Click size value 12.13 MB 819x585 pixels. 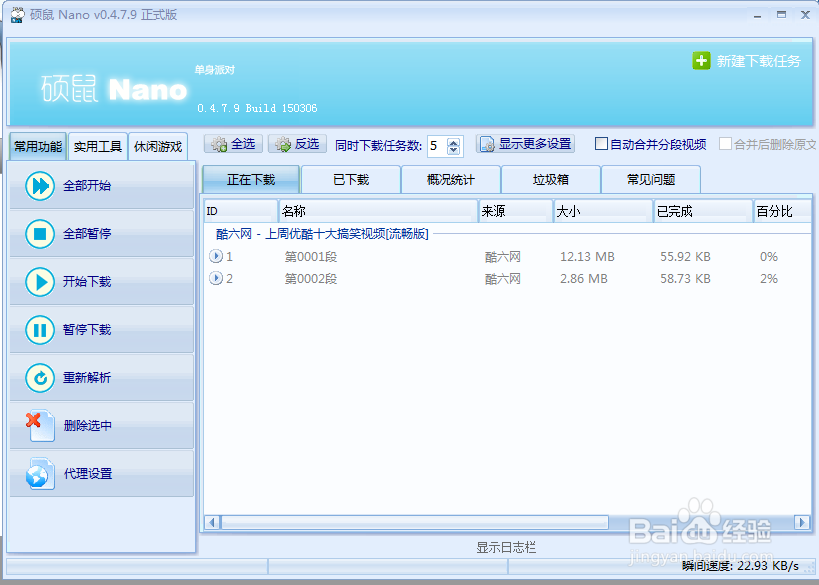pyautogui.click(x=587, y=256)
